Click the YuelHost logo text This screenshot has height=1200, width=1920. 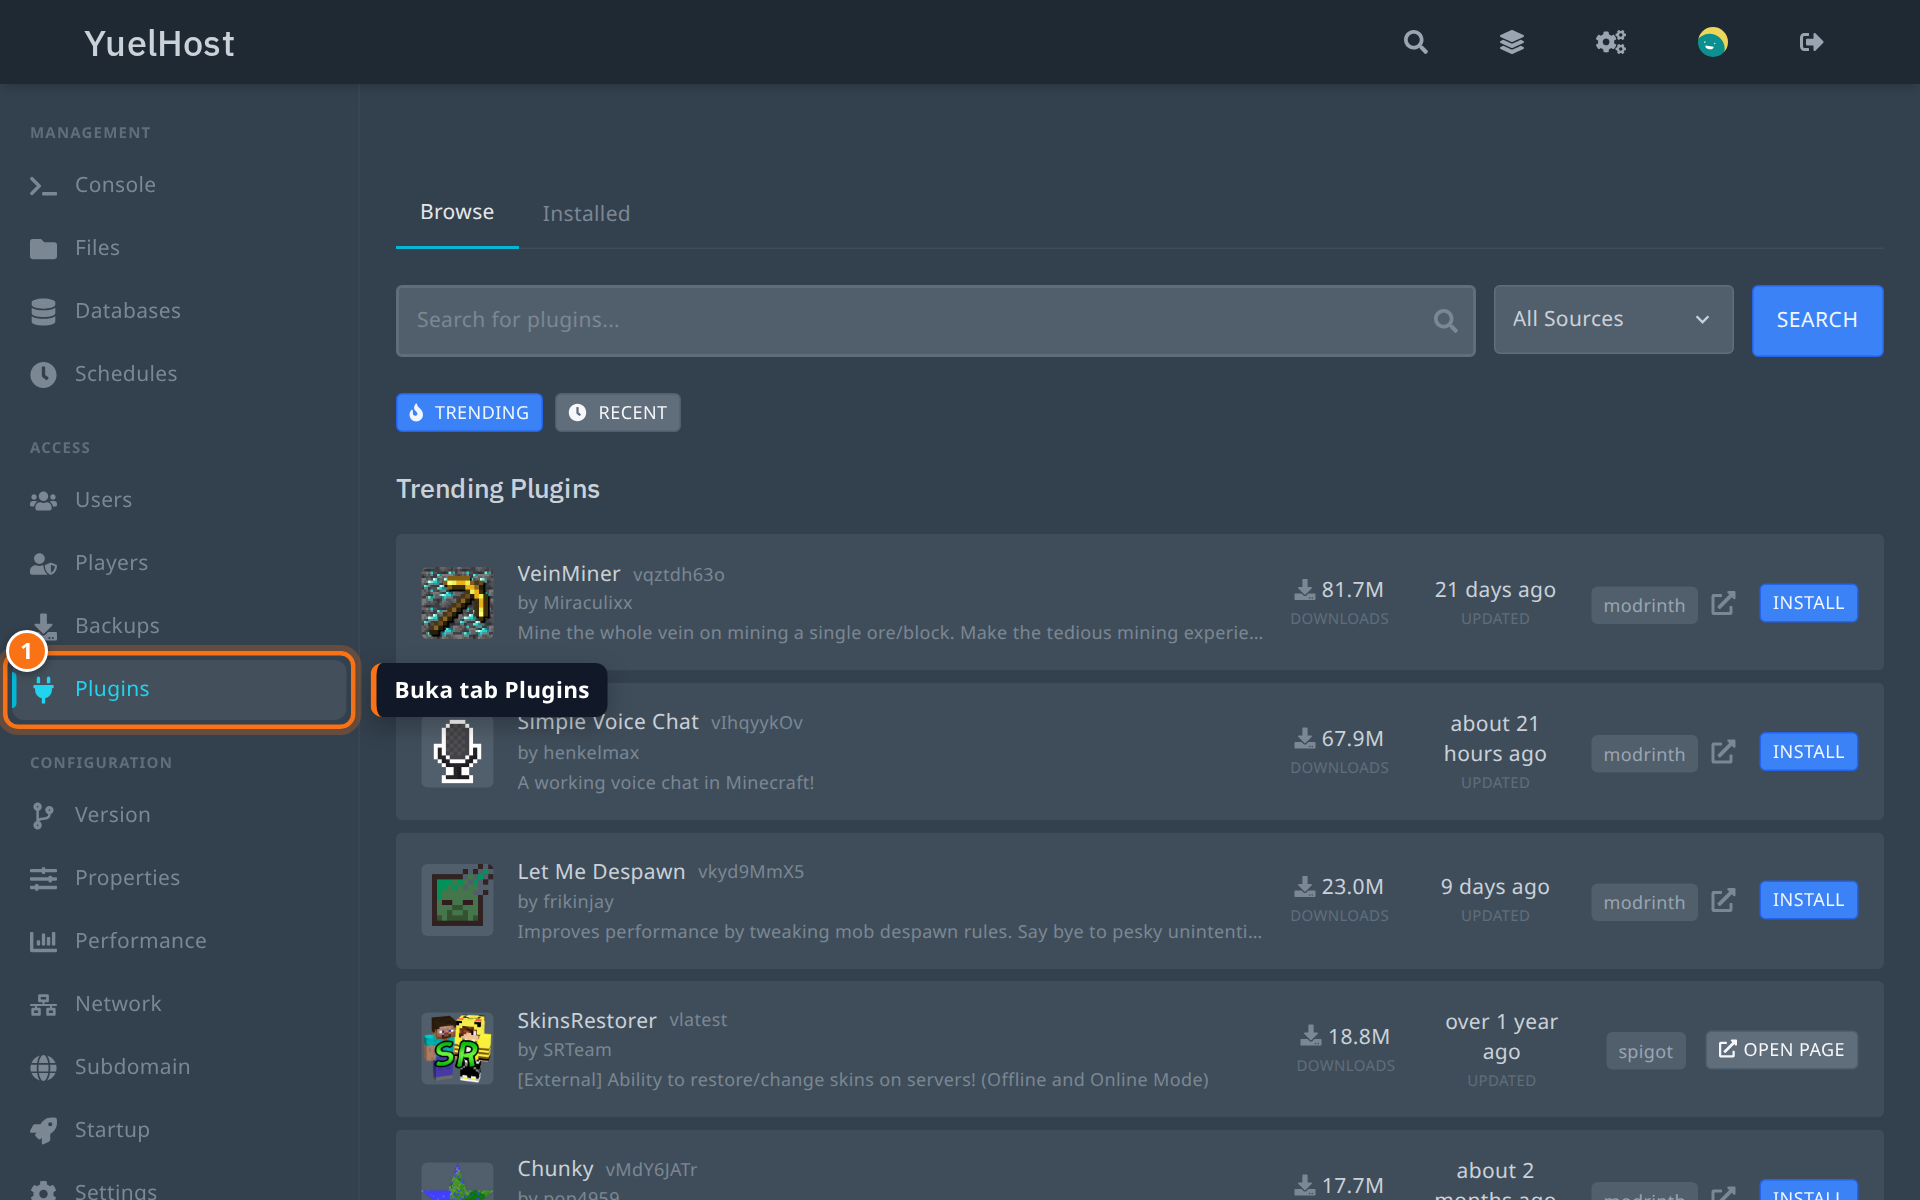point(159,43)
